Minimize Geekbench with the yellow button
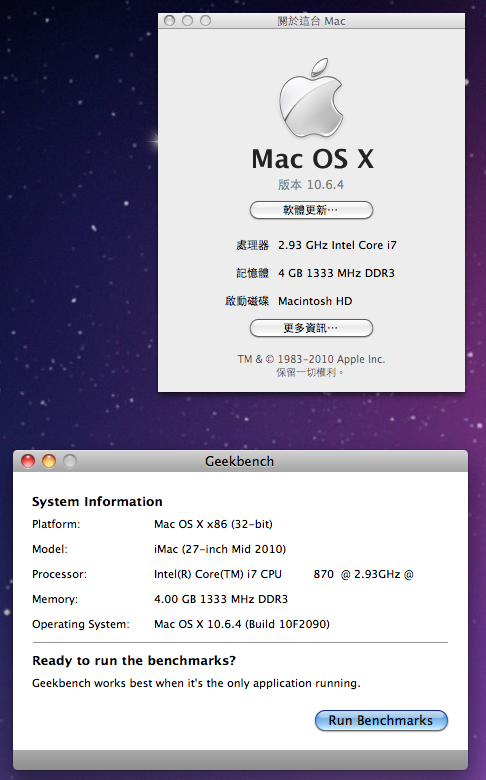Screen dimensions: 486x780 click(x=49, y=462)
